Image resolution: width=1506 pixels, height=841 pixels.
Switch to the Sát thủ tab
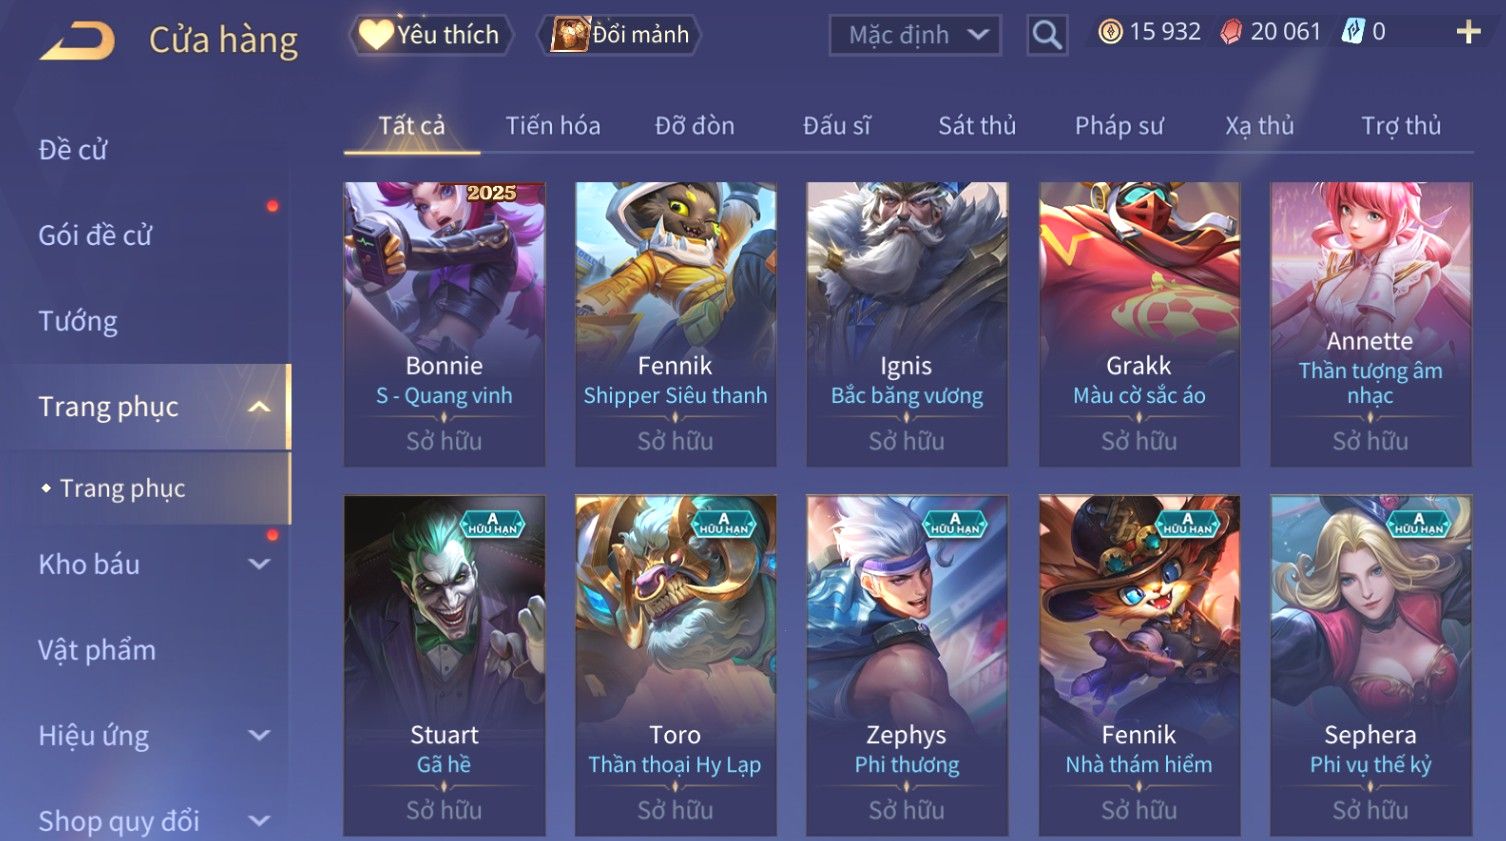pyautogui.click(x=977, y=126)
